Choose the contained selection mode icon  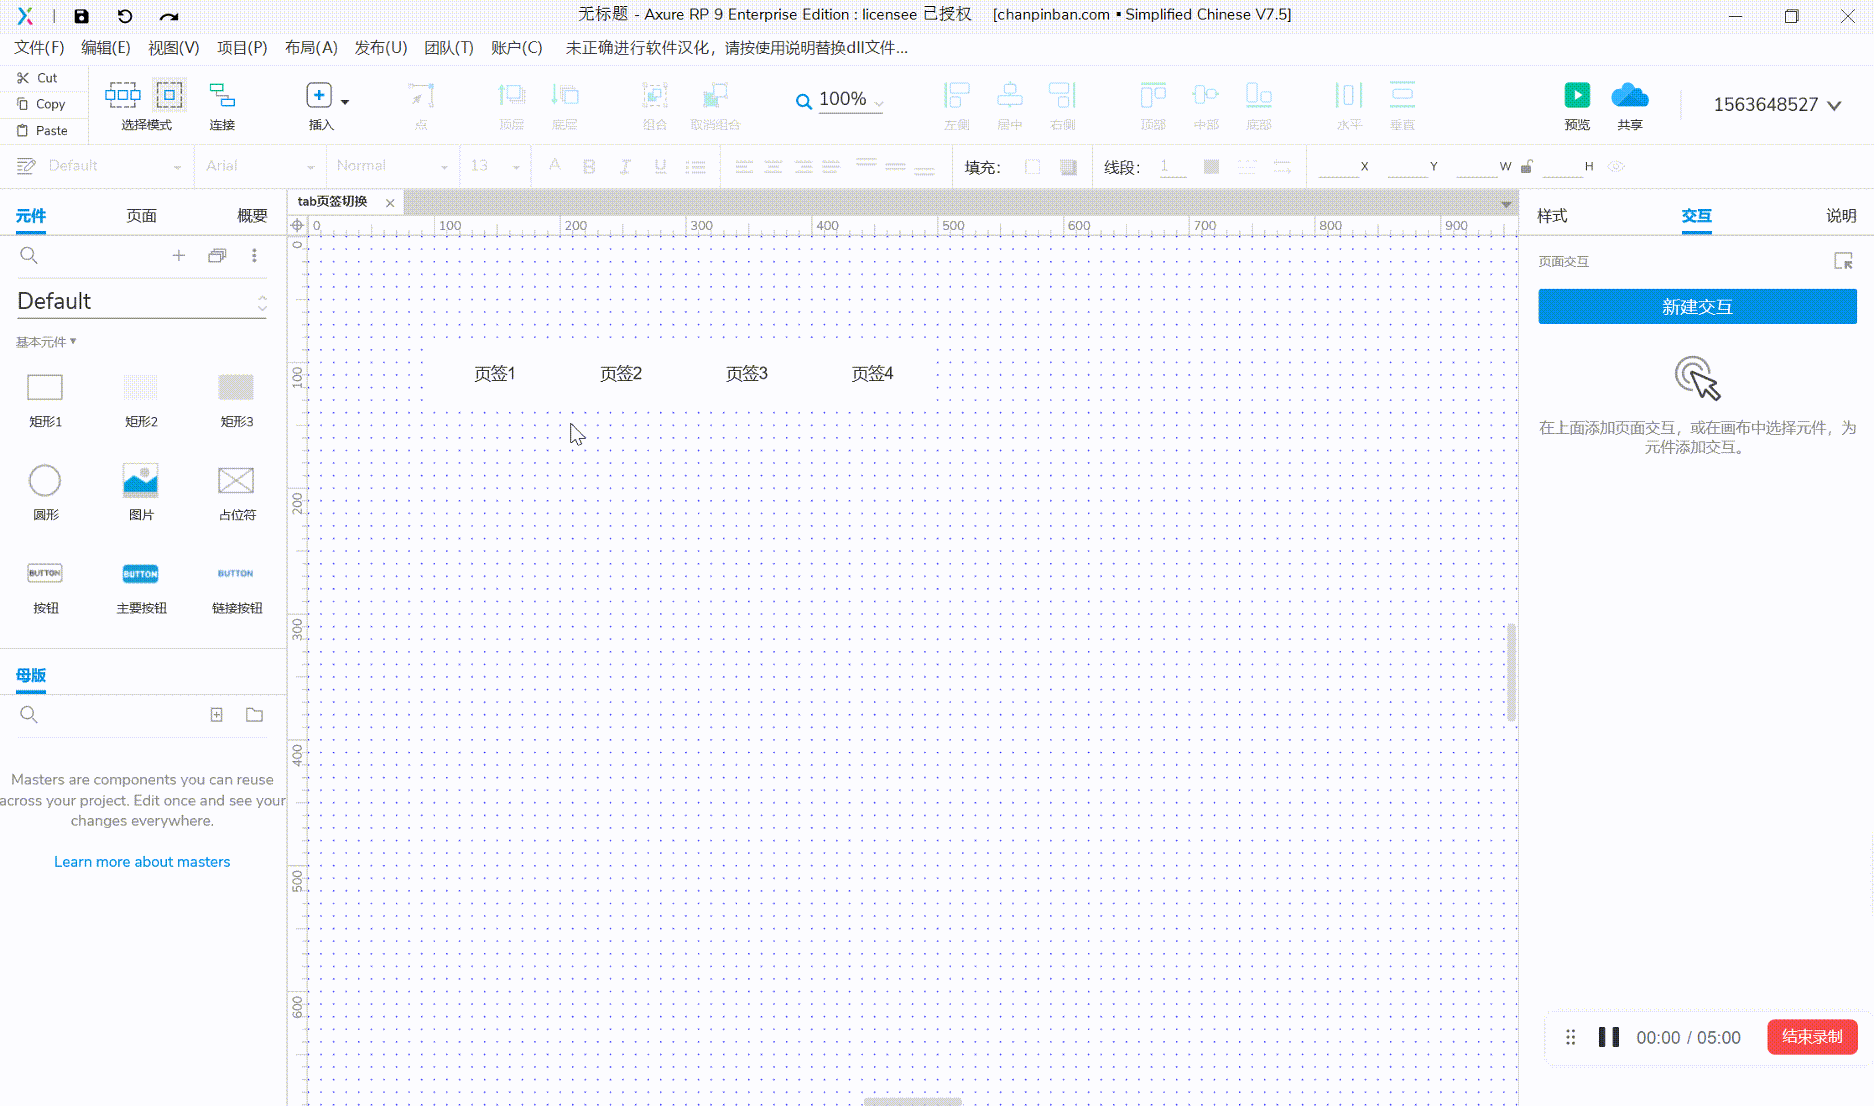[x=169, y=95]
